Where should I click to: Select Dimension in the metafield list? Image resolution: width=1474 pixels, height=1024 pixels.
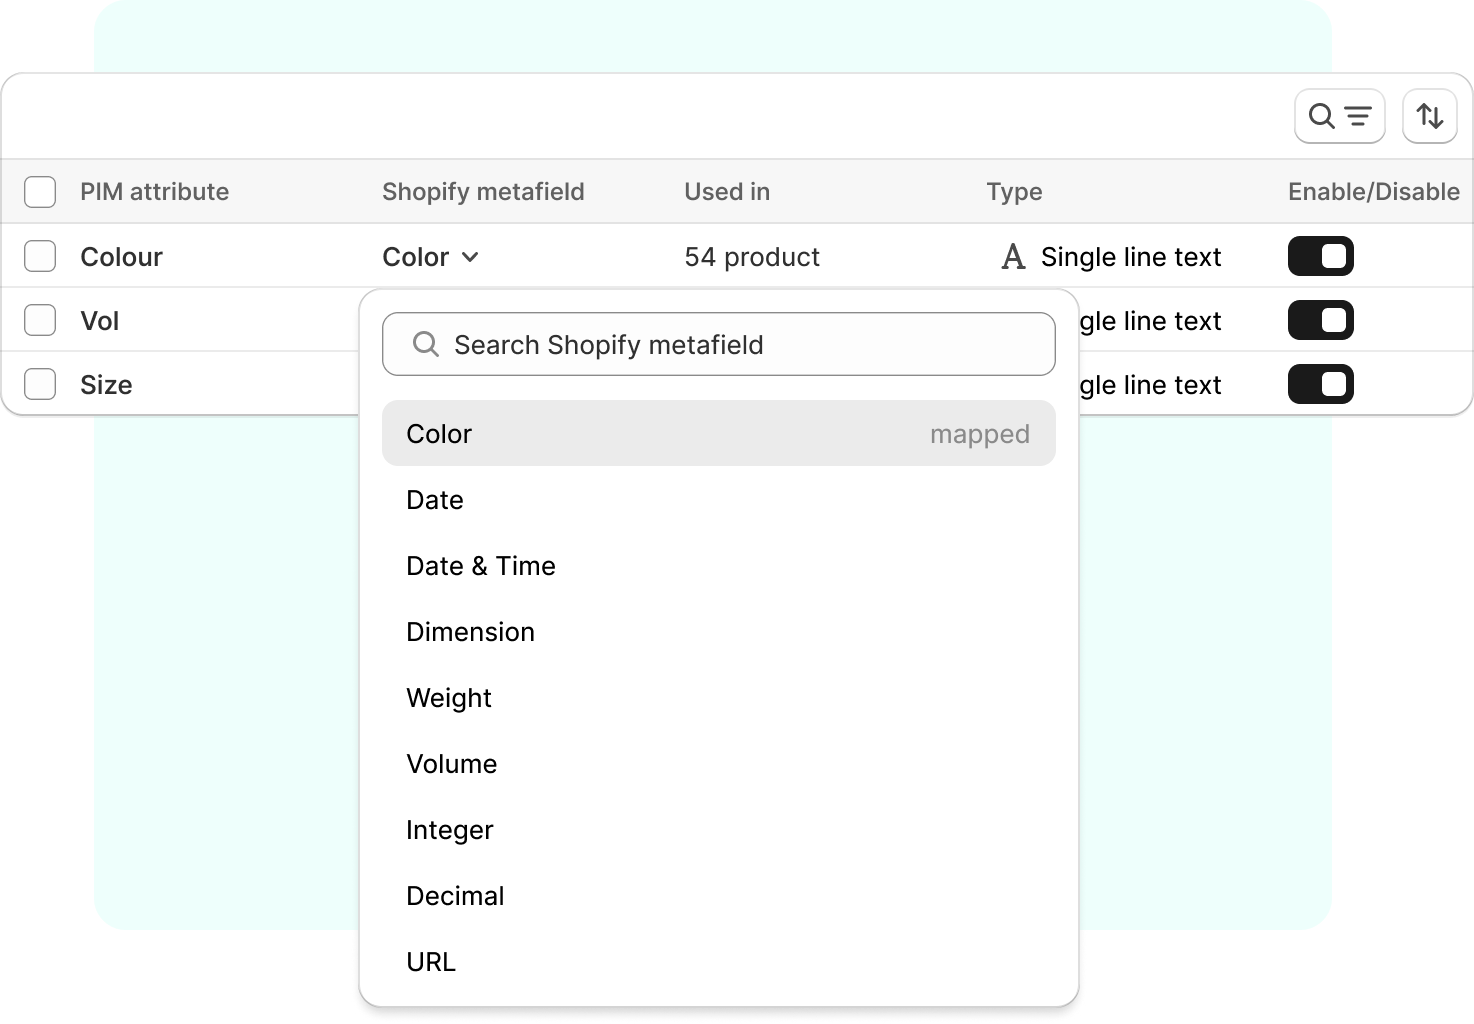click(x=470, y=632)
